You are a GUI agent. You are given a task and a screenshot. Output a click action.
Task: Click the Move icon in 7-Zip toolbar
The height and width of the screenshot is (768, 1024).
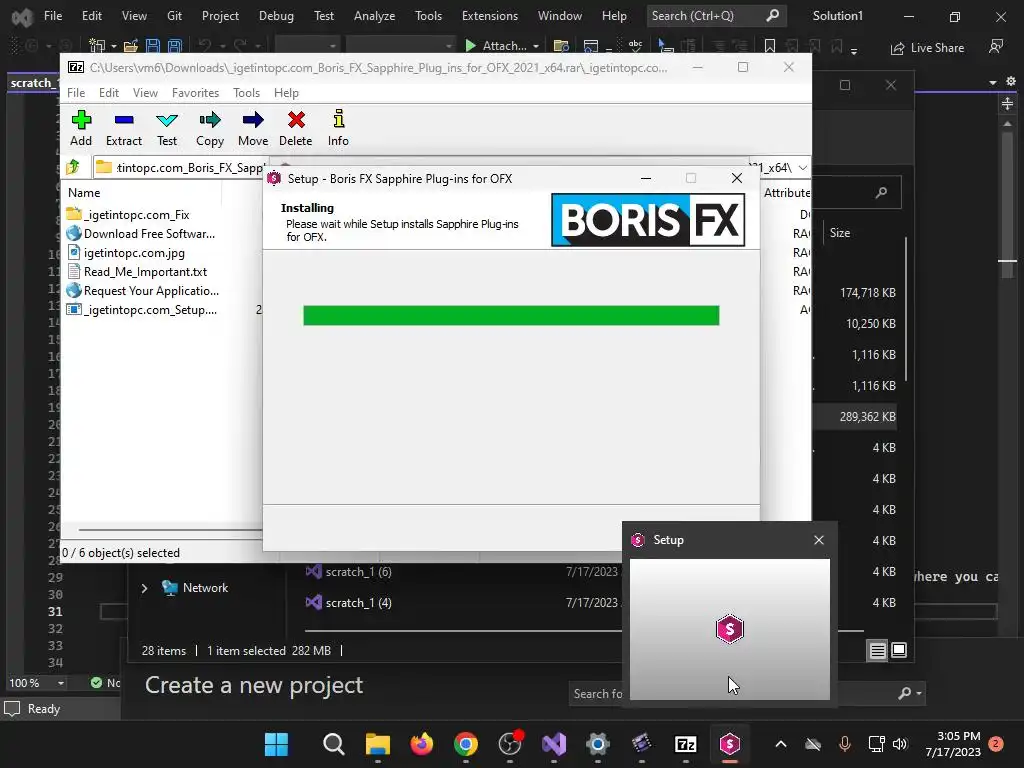point(253,128)
